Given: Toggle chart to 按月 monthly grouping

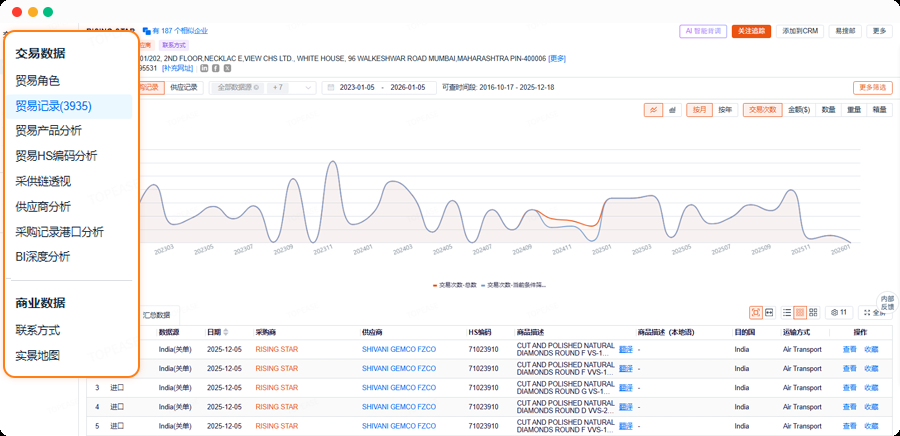Looking at the screenshot, I should click(x=700, y=110).
